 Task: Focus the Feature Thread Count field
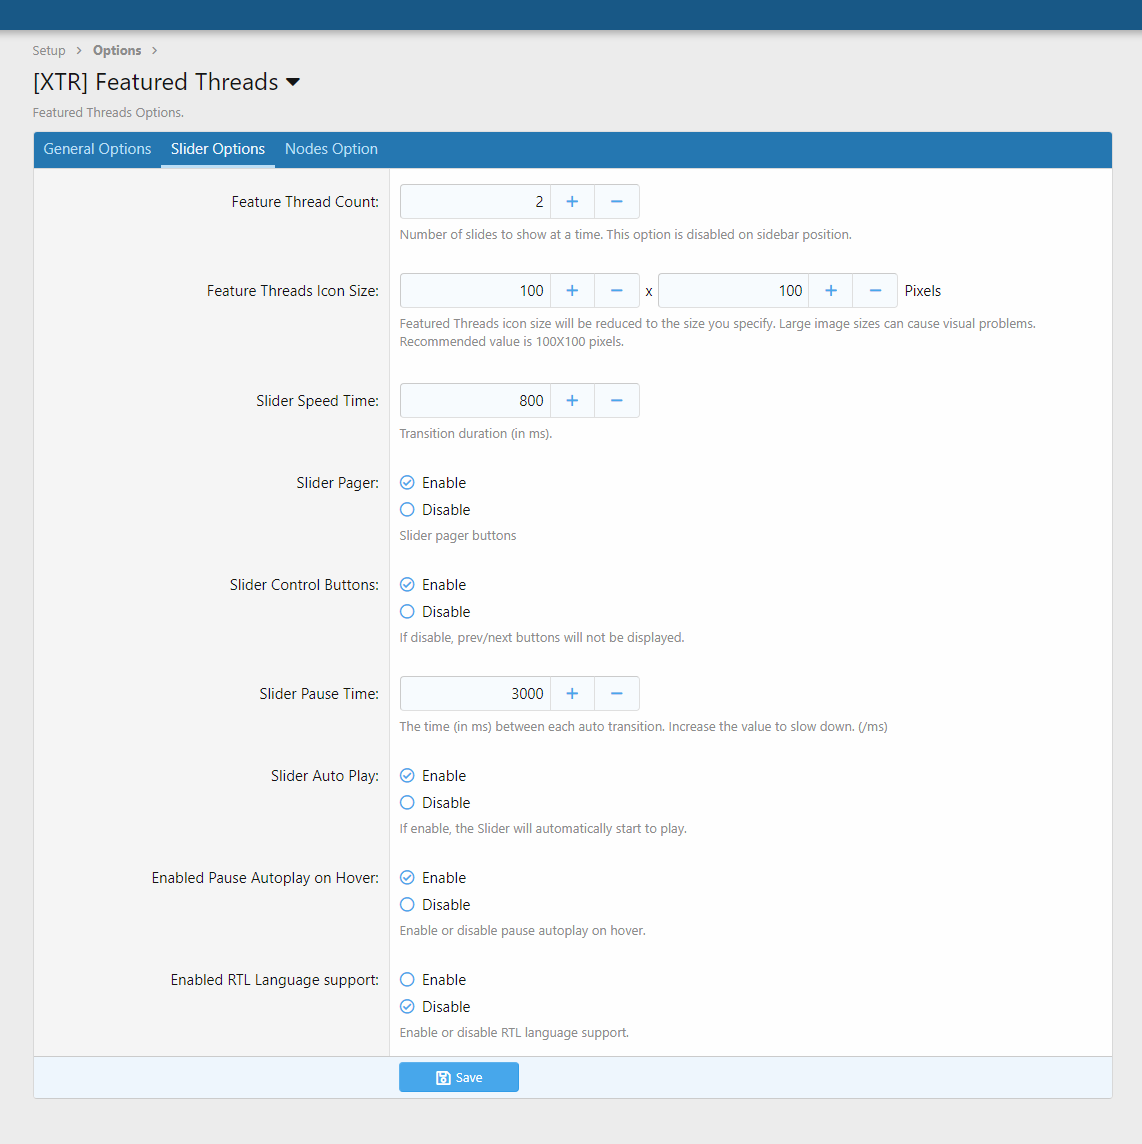[x=475, y=201]
